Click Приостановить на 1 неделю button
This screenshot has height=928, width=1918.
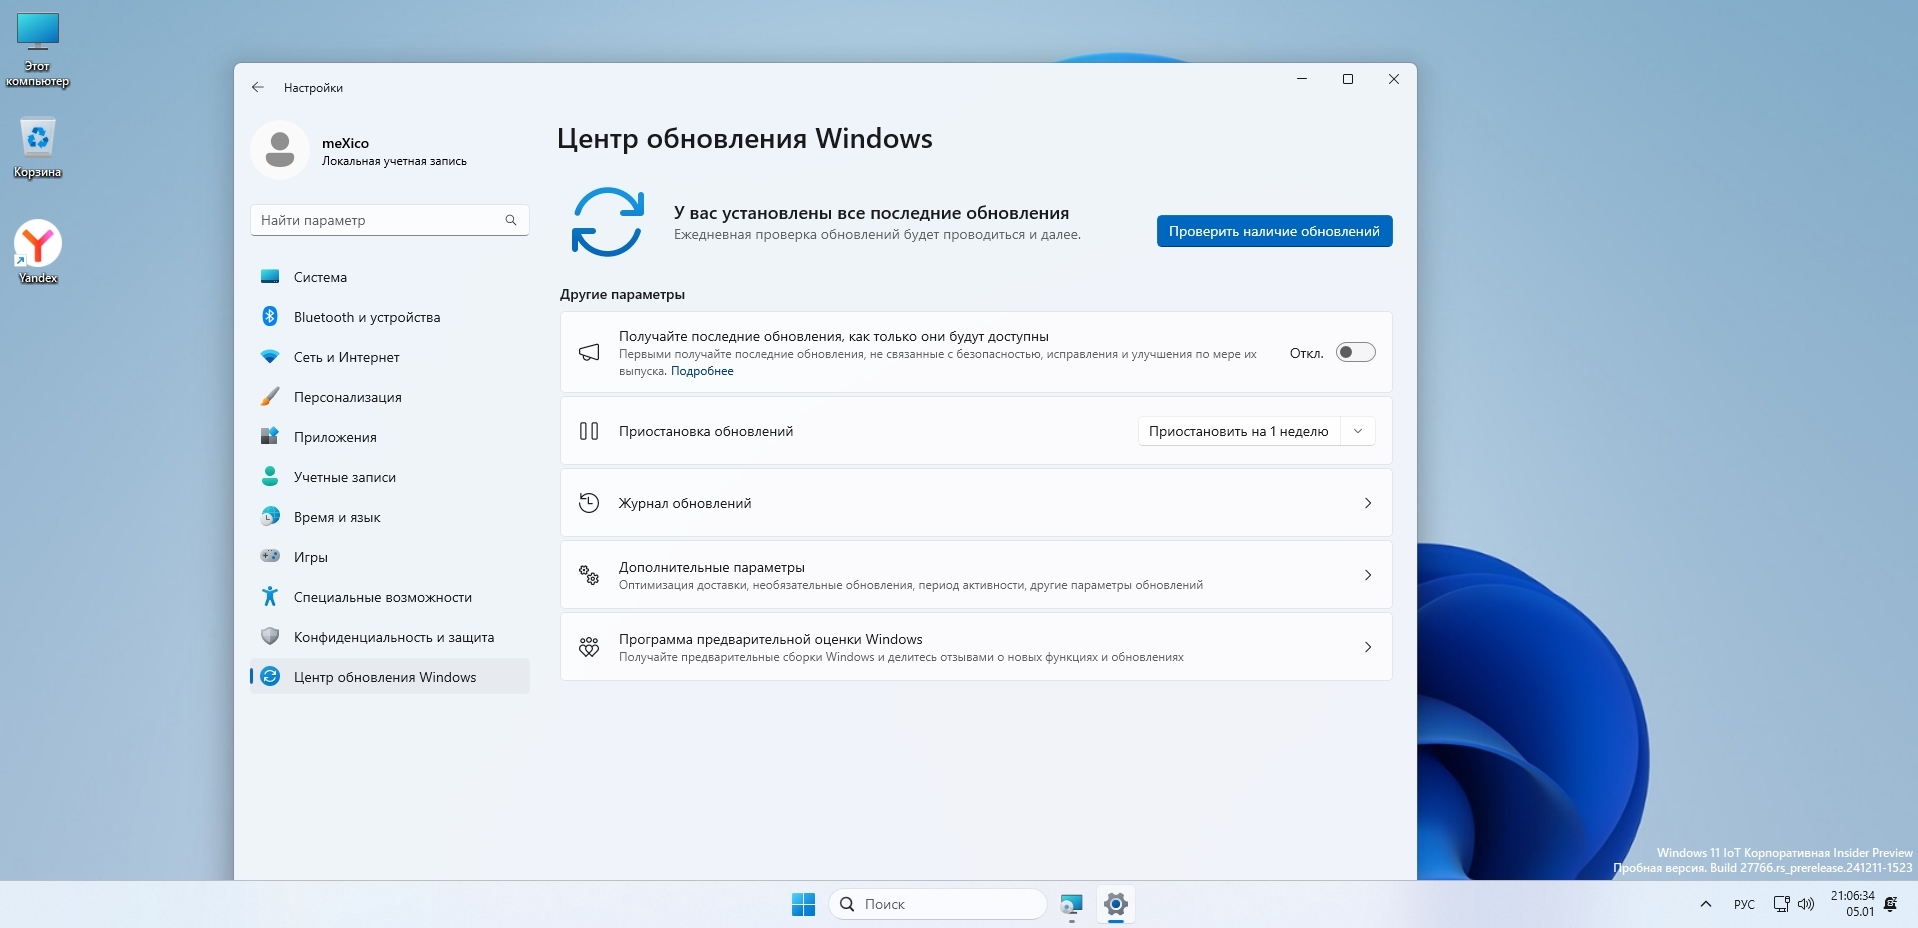point(1238,431)
